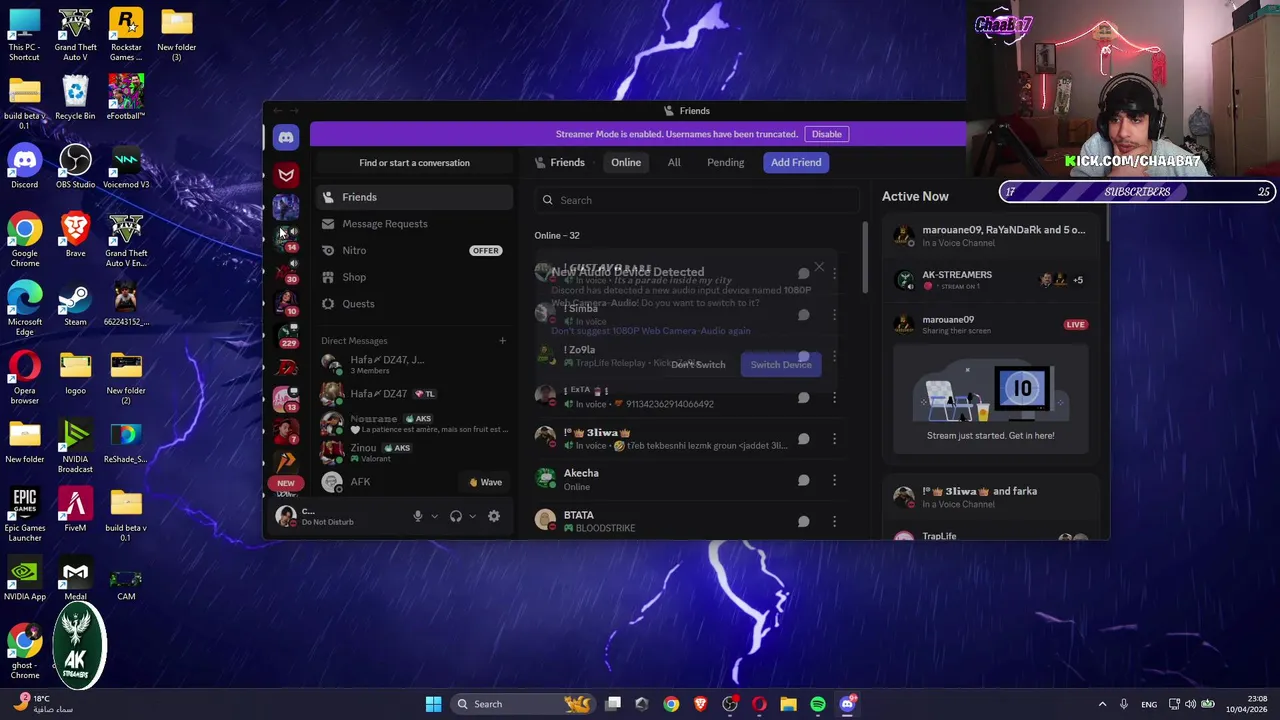This screenshot has width=1280, height=720.
Task: Open Discord User Settings gear
Action: tap(494, 516)
